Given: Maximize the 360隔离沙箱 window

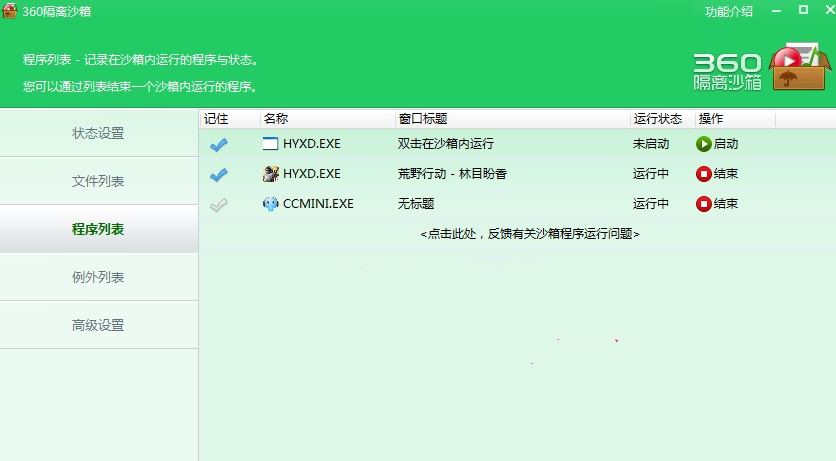Looking at the screenshot, I should pos(803,10).
